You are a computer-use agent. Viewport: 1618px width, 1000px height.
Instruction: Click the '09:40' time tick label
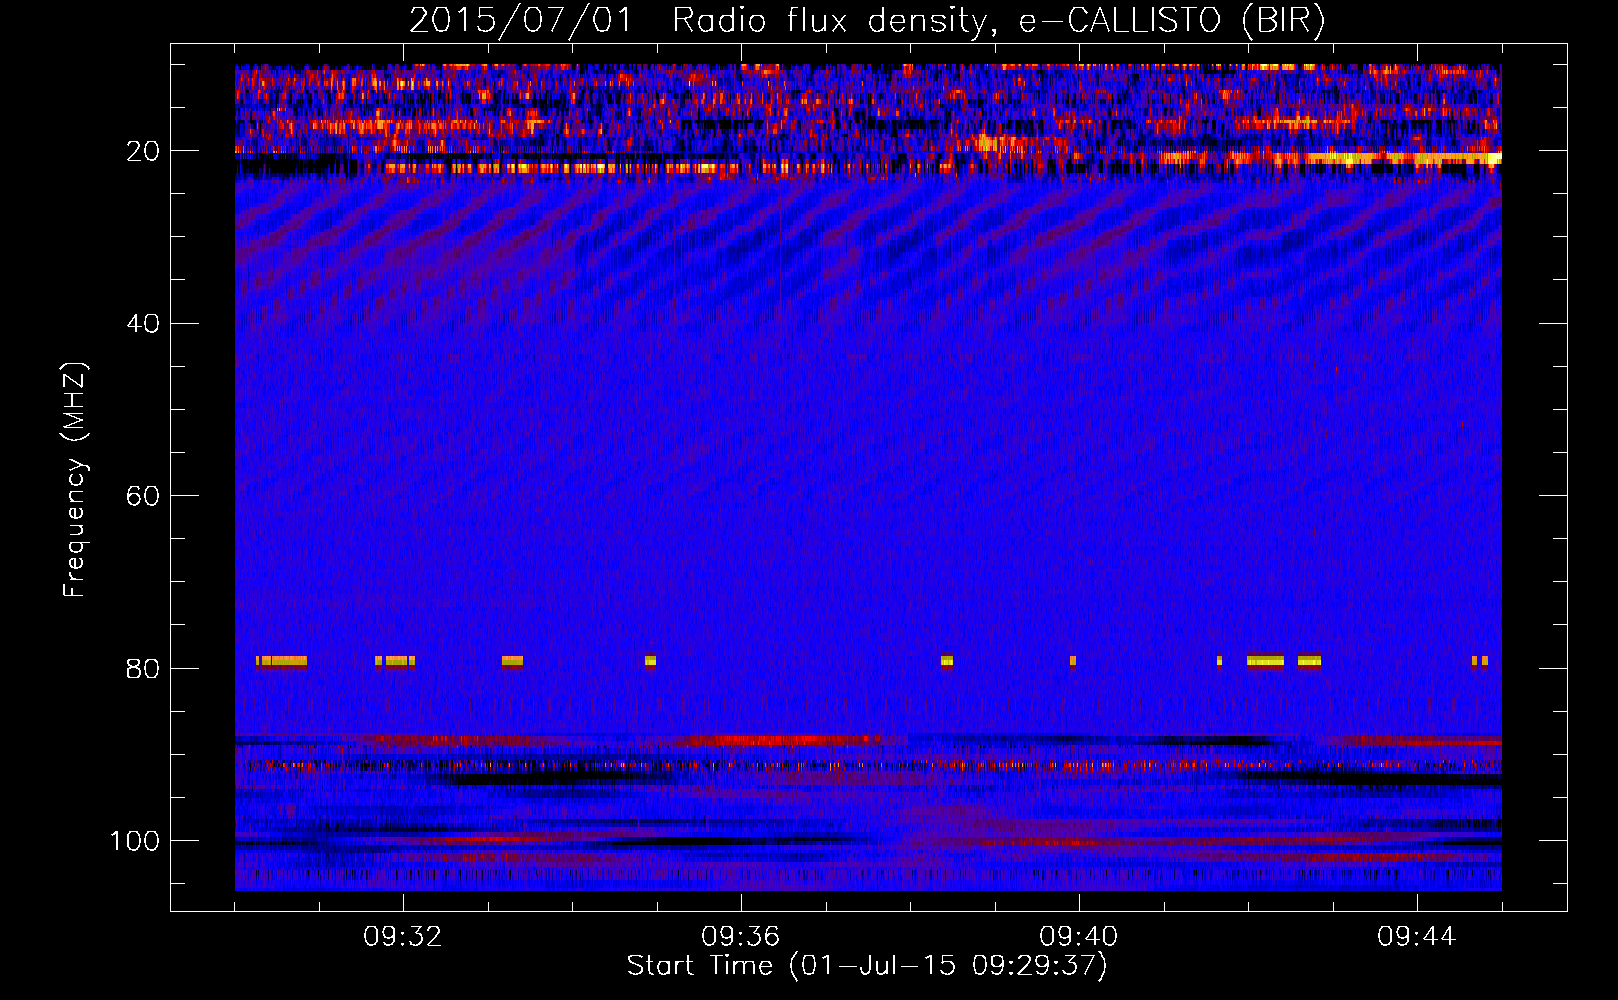point(1079,937)
